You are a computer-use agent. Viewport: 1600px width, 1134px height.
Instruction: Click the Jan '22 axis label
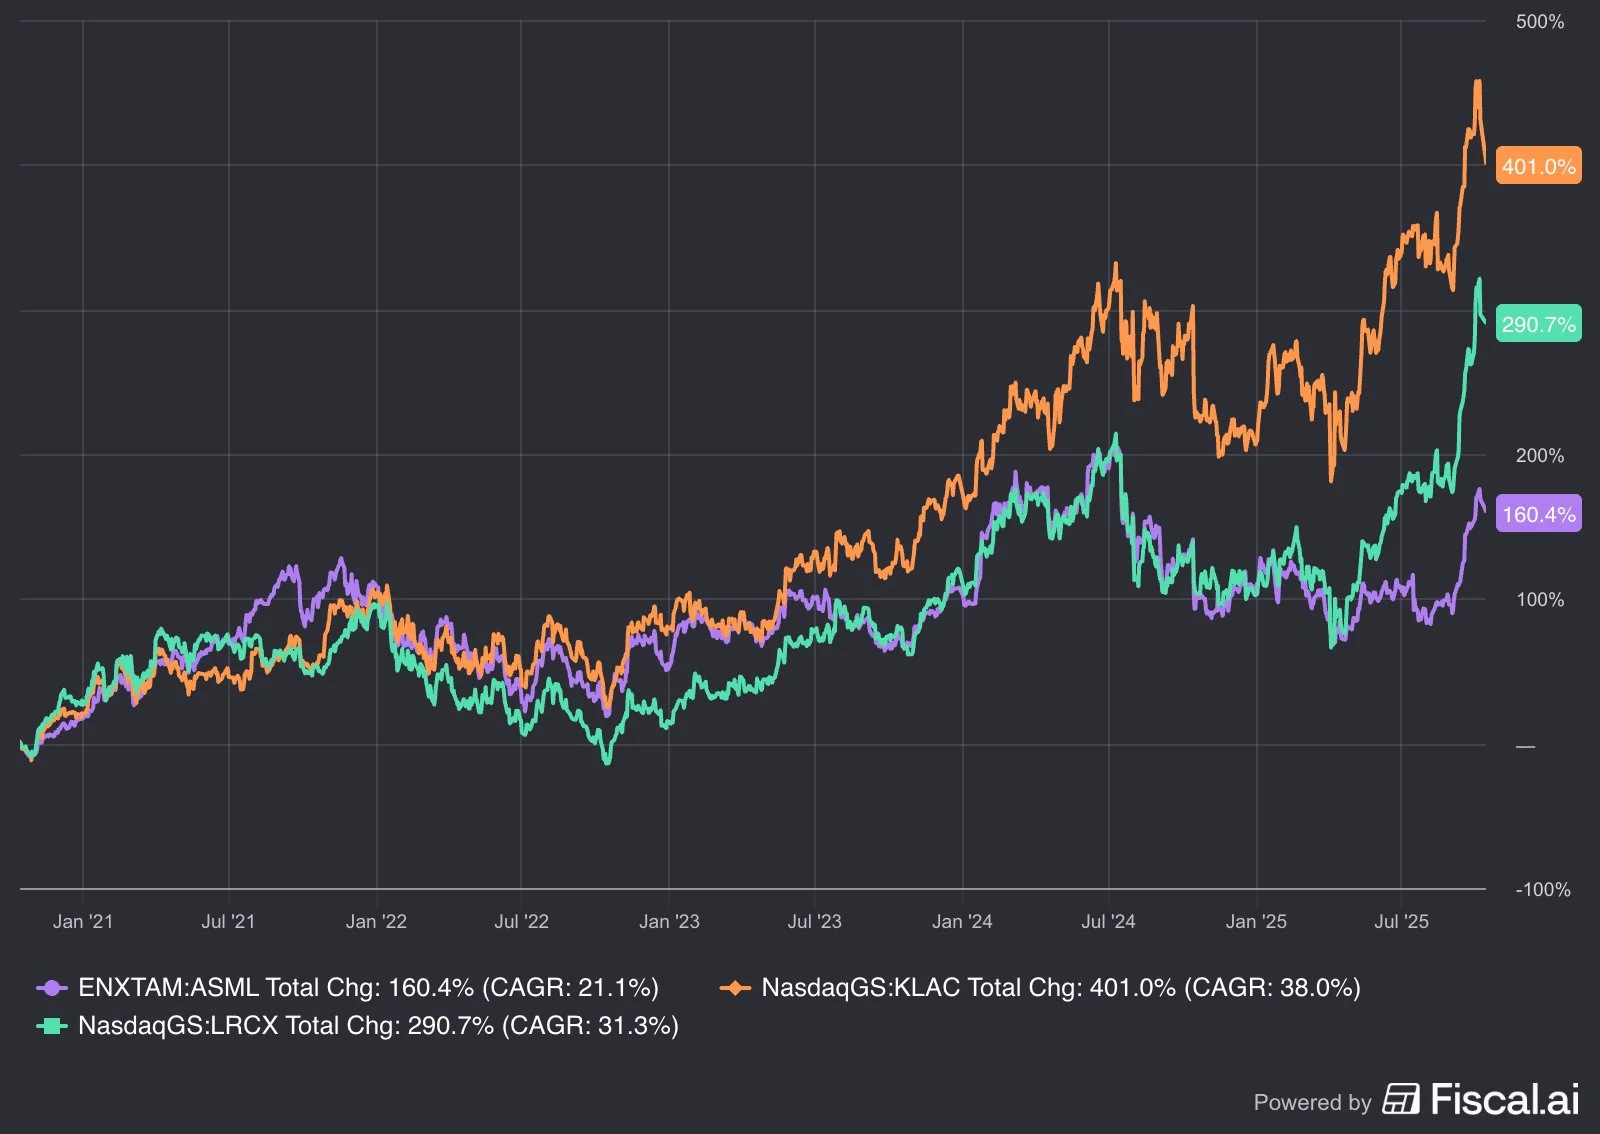[x=376, y=921]
